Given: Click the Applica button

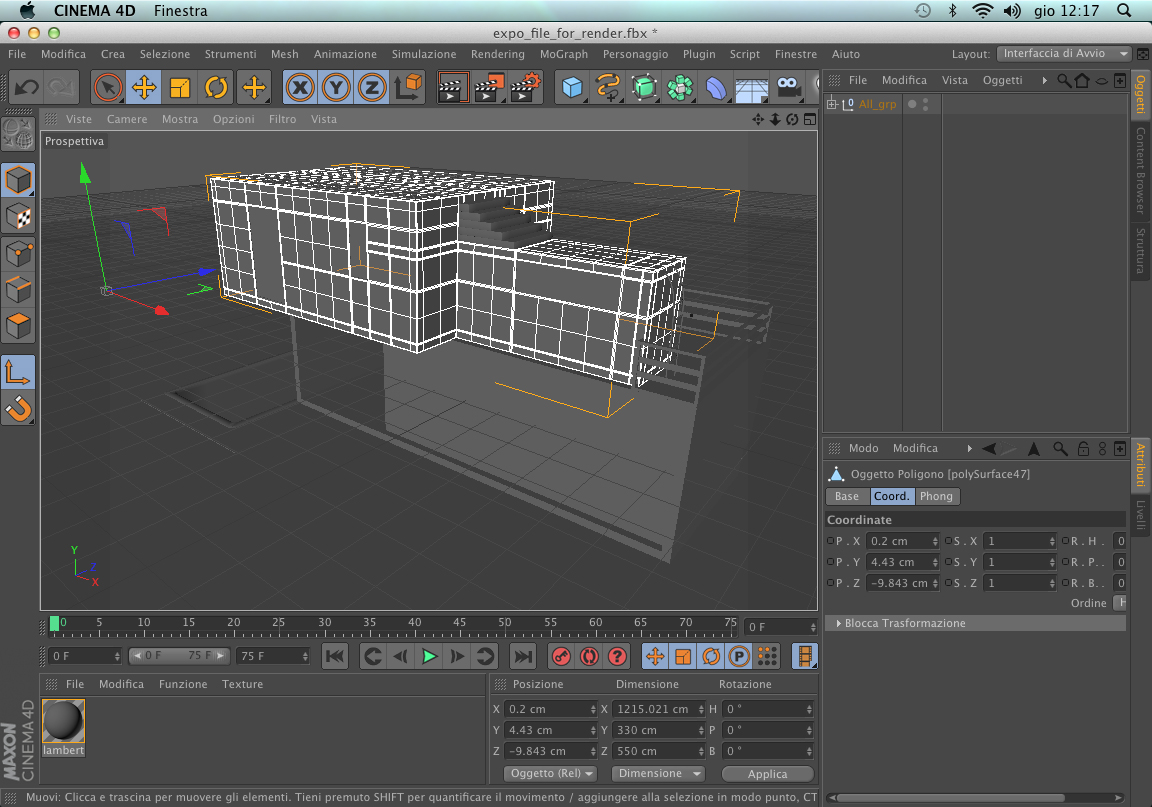Looking at the screenshot, I should (767, 774).
